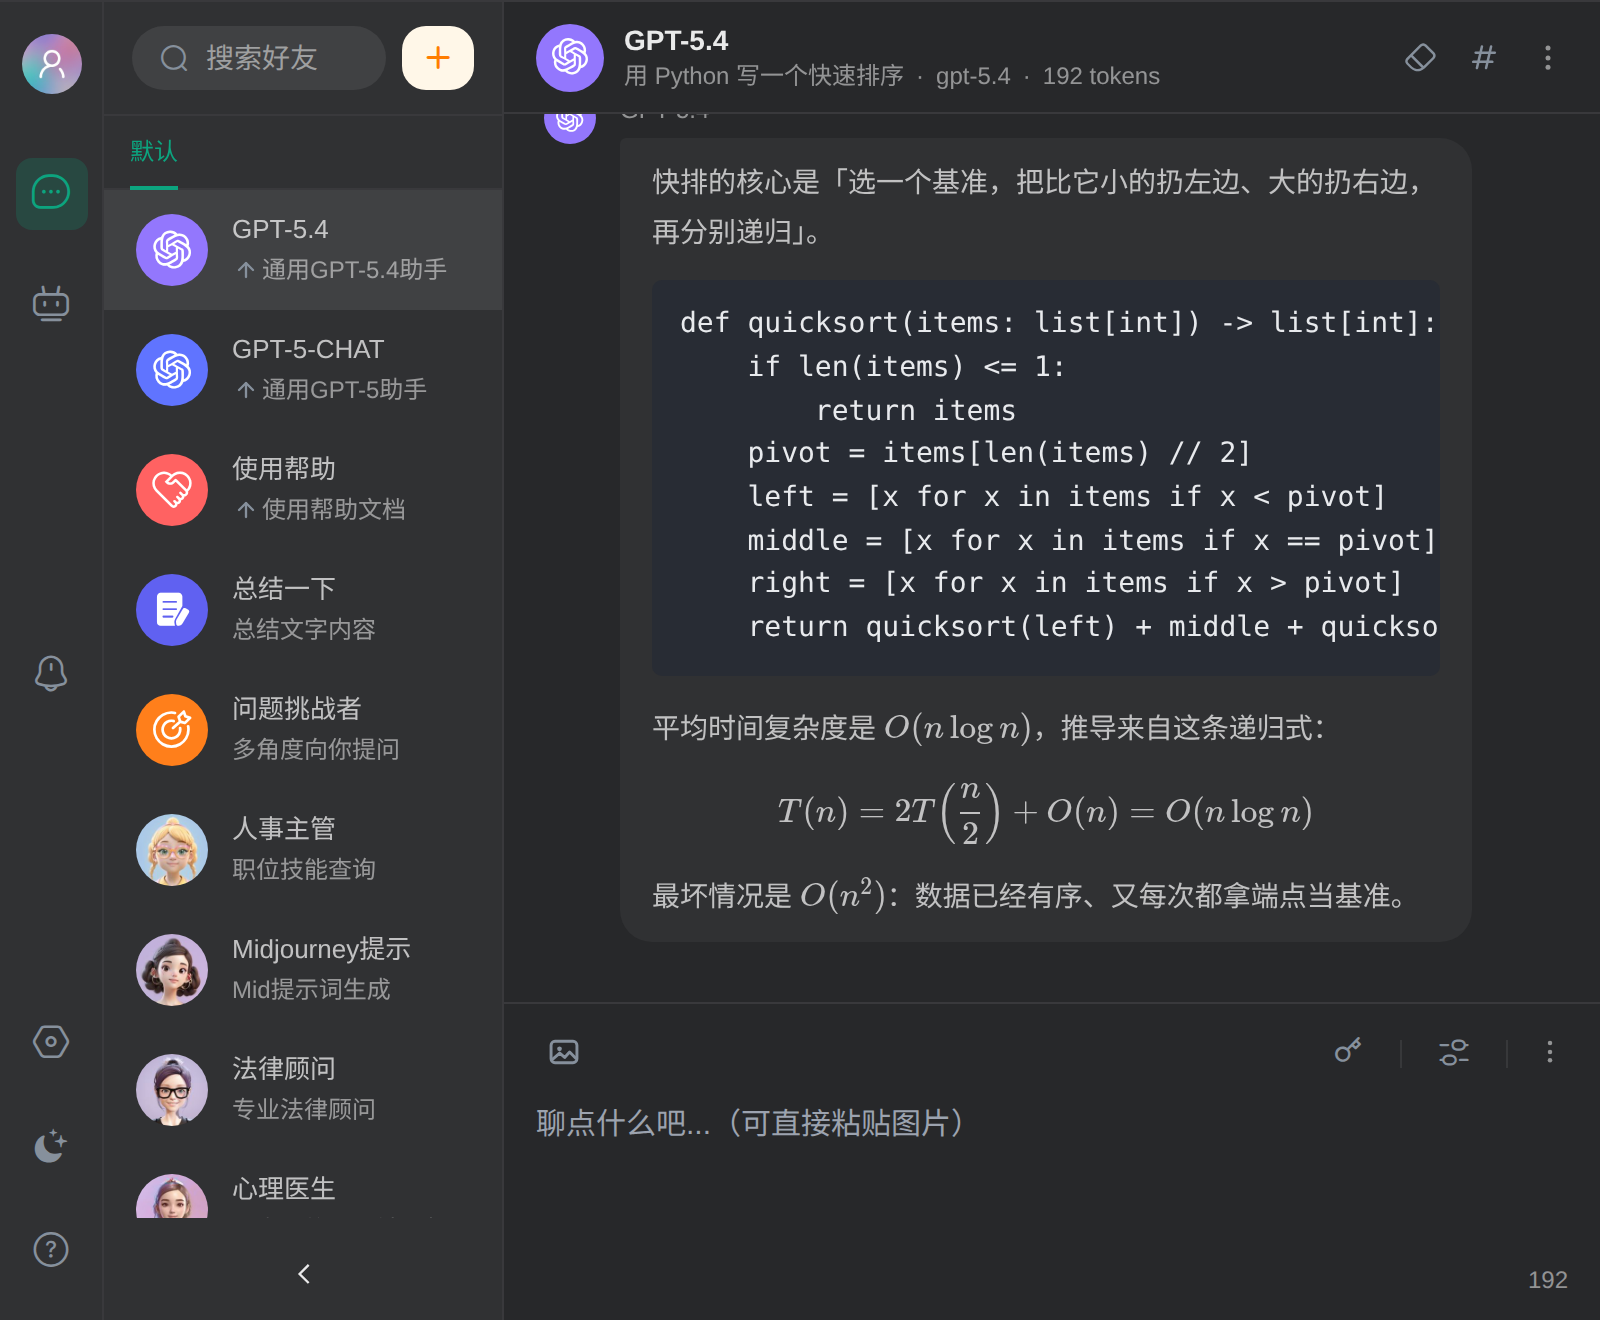Open the robot assistants sidebar icon

pos(51,303)
